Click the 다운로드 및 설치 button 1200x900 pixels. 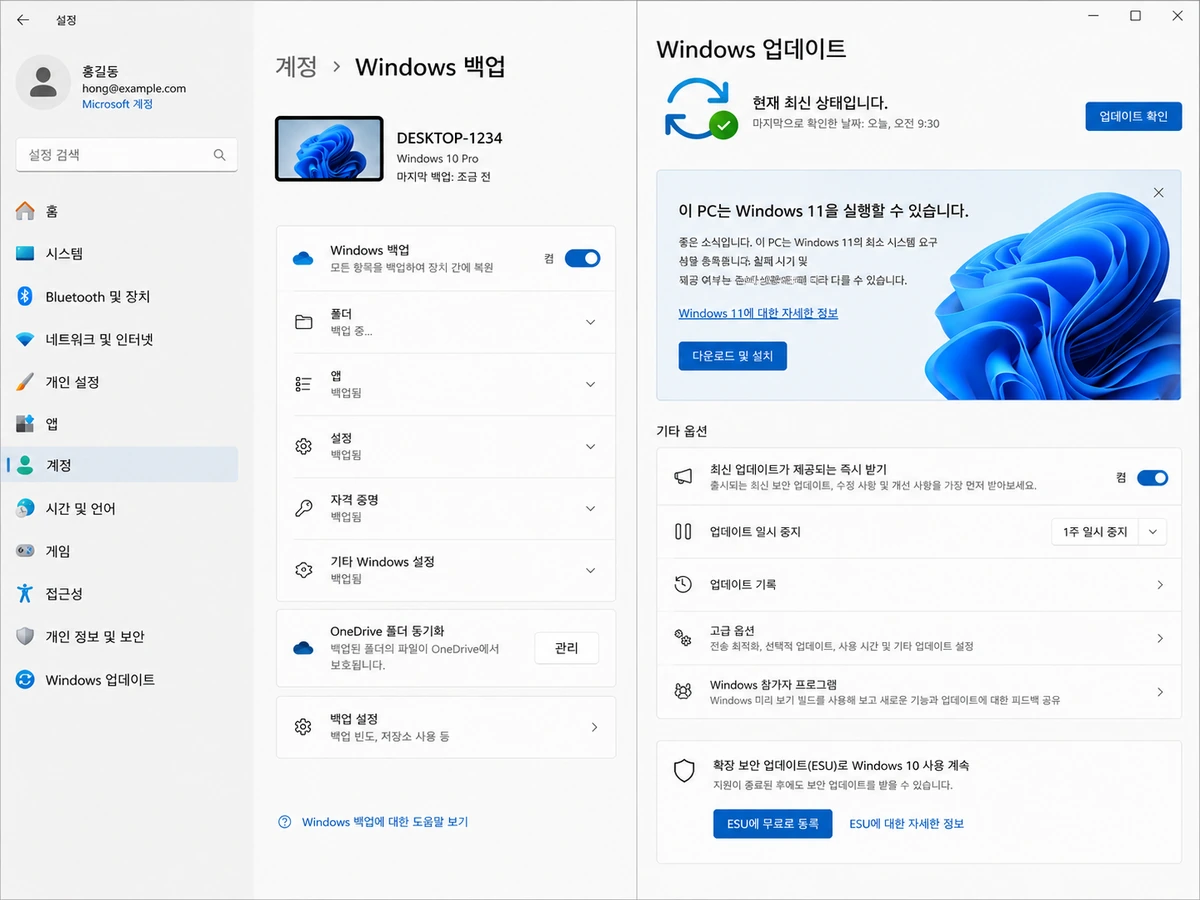(x=732, y=356)
